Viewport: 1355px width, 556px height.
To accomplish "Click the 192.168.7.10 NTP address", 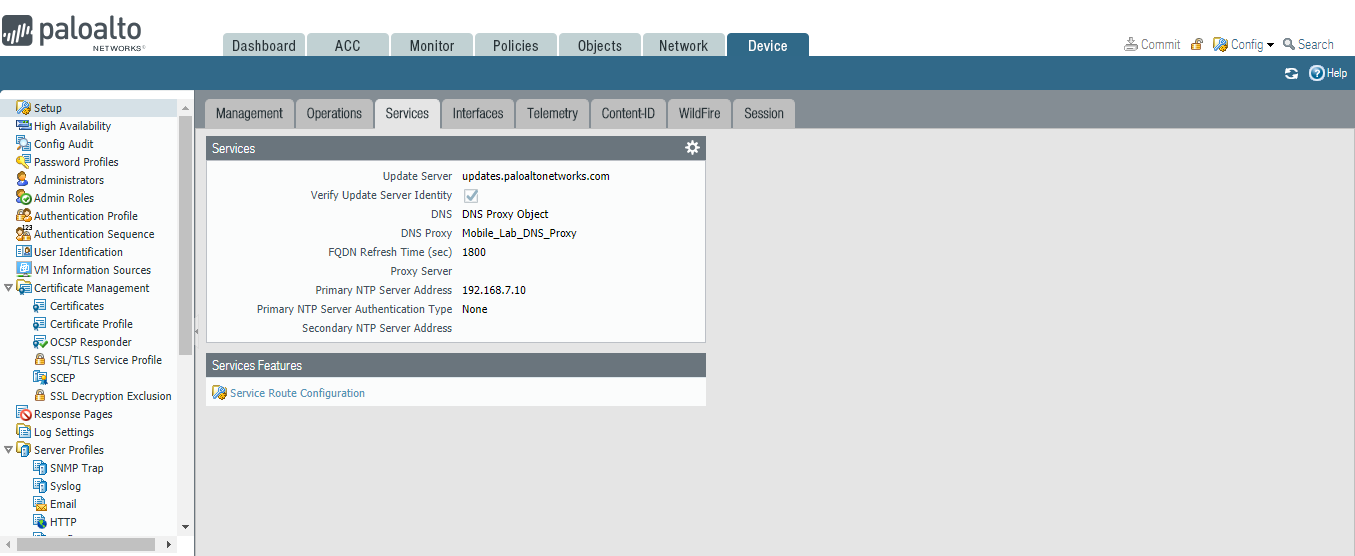I will [494, 290].
